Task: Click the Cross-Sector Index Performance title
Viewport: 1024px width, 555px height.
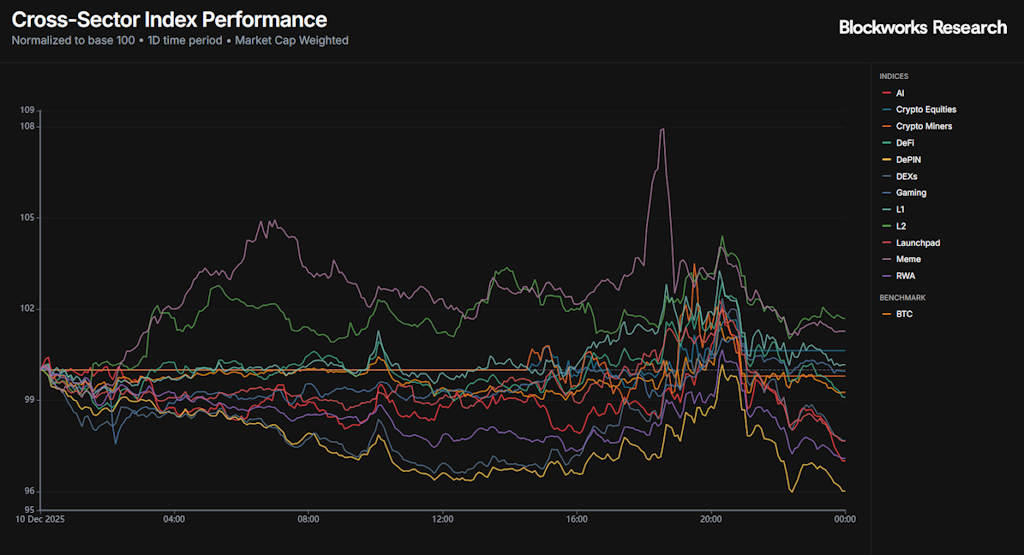Action: pyautogui.click(x=169, y=19)
